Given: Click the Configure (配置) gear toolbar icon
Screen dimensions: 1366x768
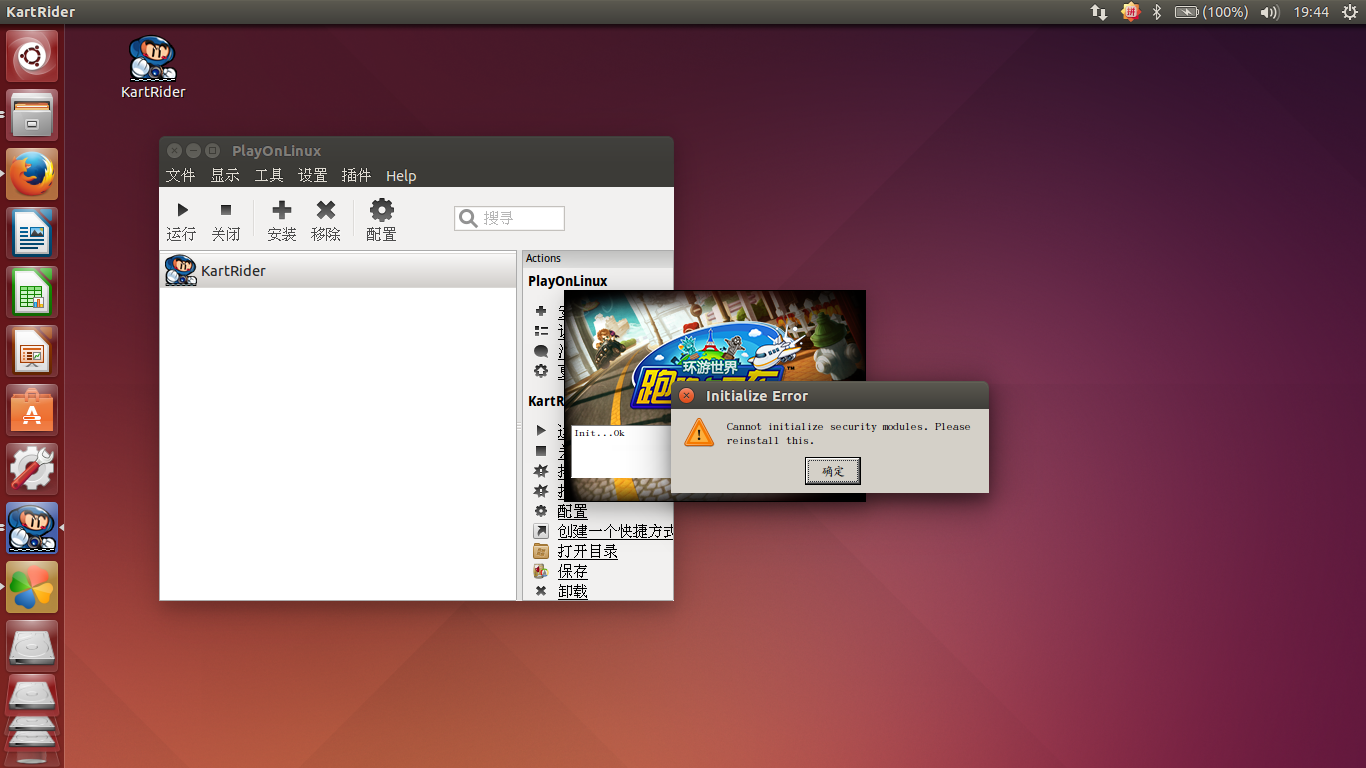Looking at the screenshot, I should [382, 210].
